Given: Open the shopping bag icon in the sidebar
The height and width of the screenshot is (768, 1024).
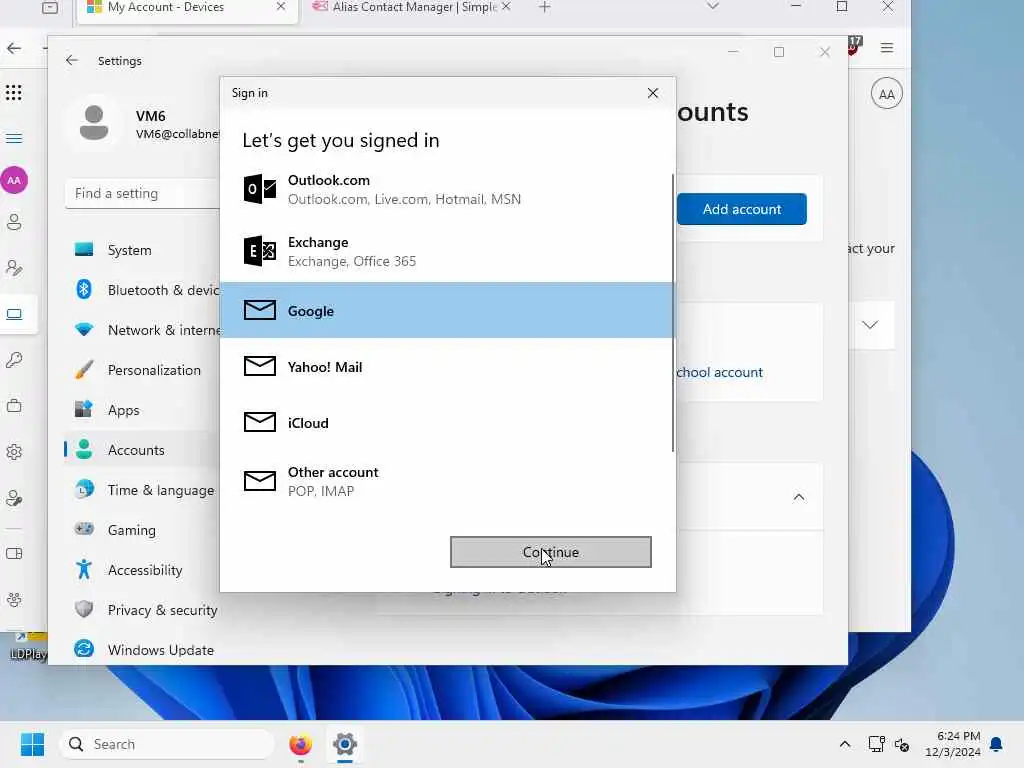Looking at the screenshot, I should pyautogui.click(x=14, y=406).
